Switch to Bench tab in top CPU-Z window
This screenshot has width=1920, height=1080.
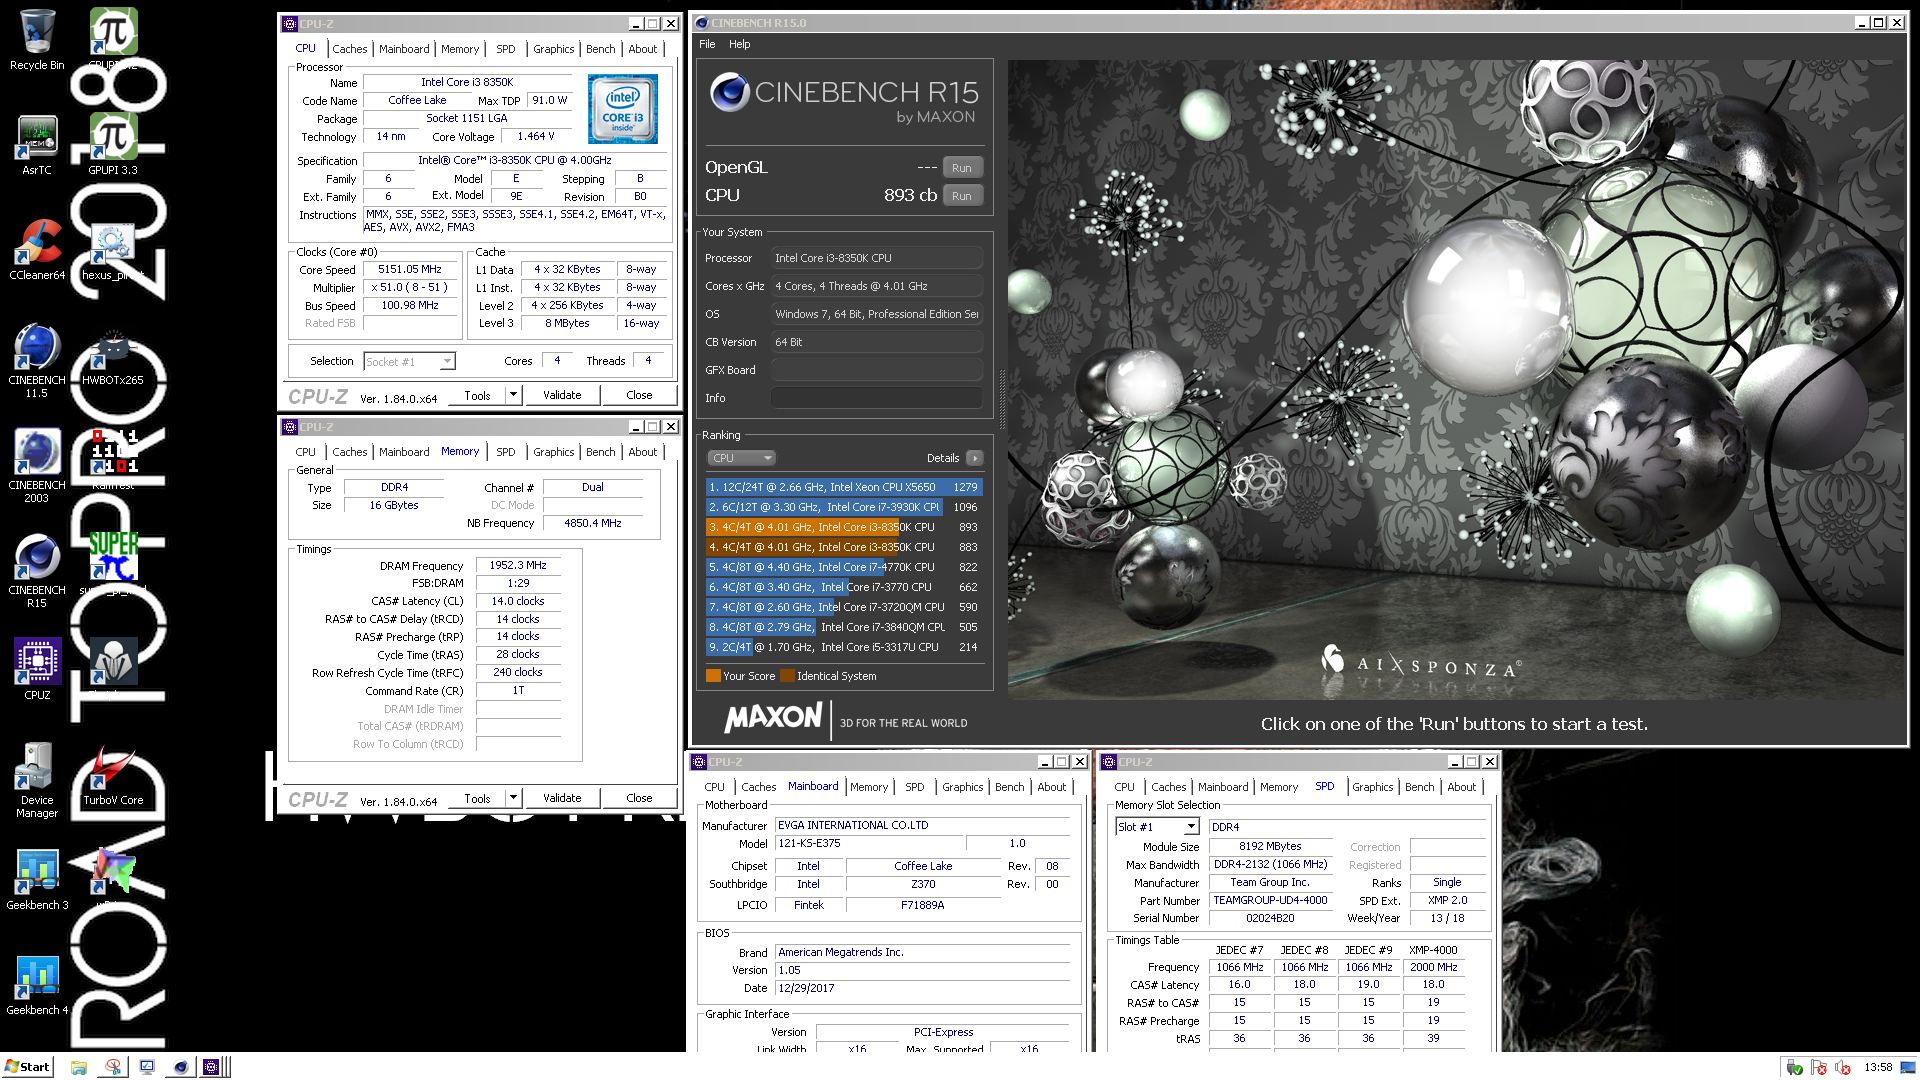(601, 49)
